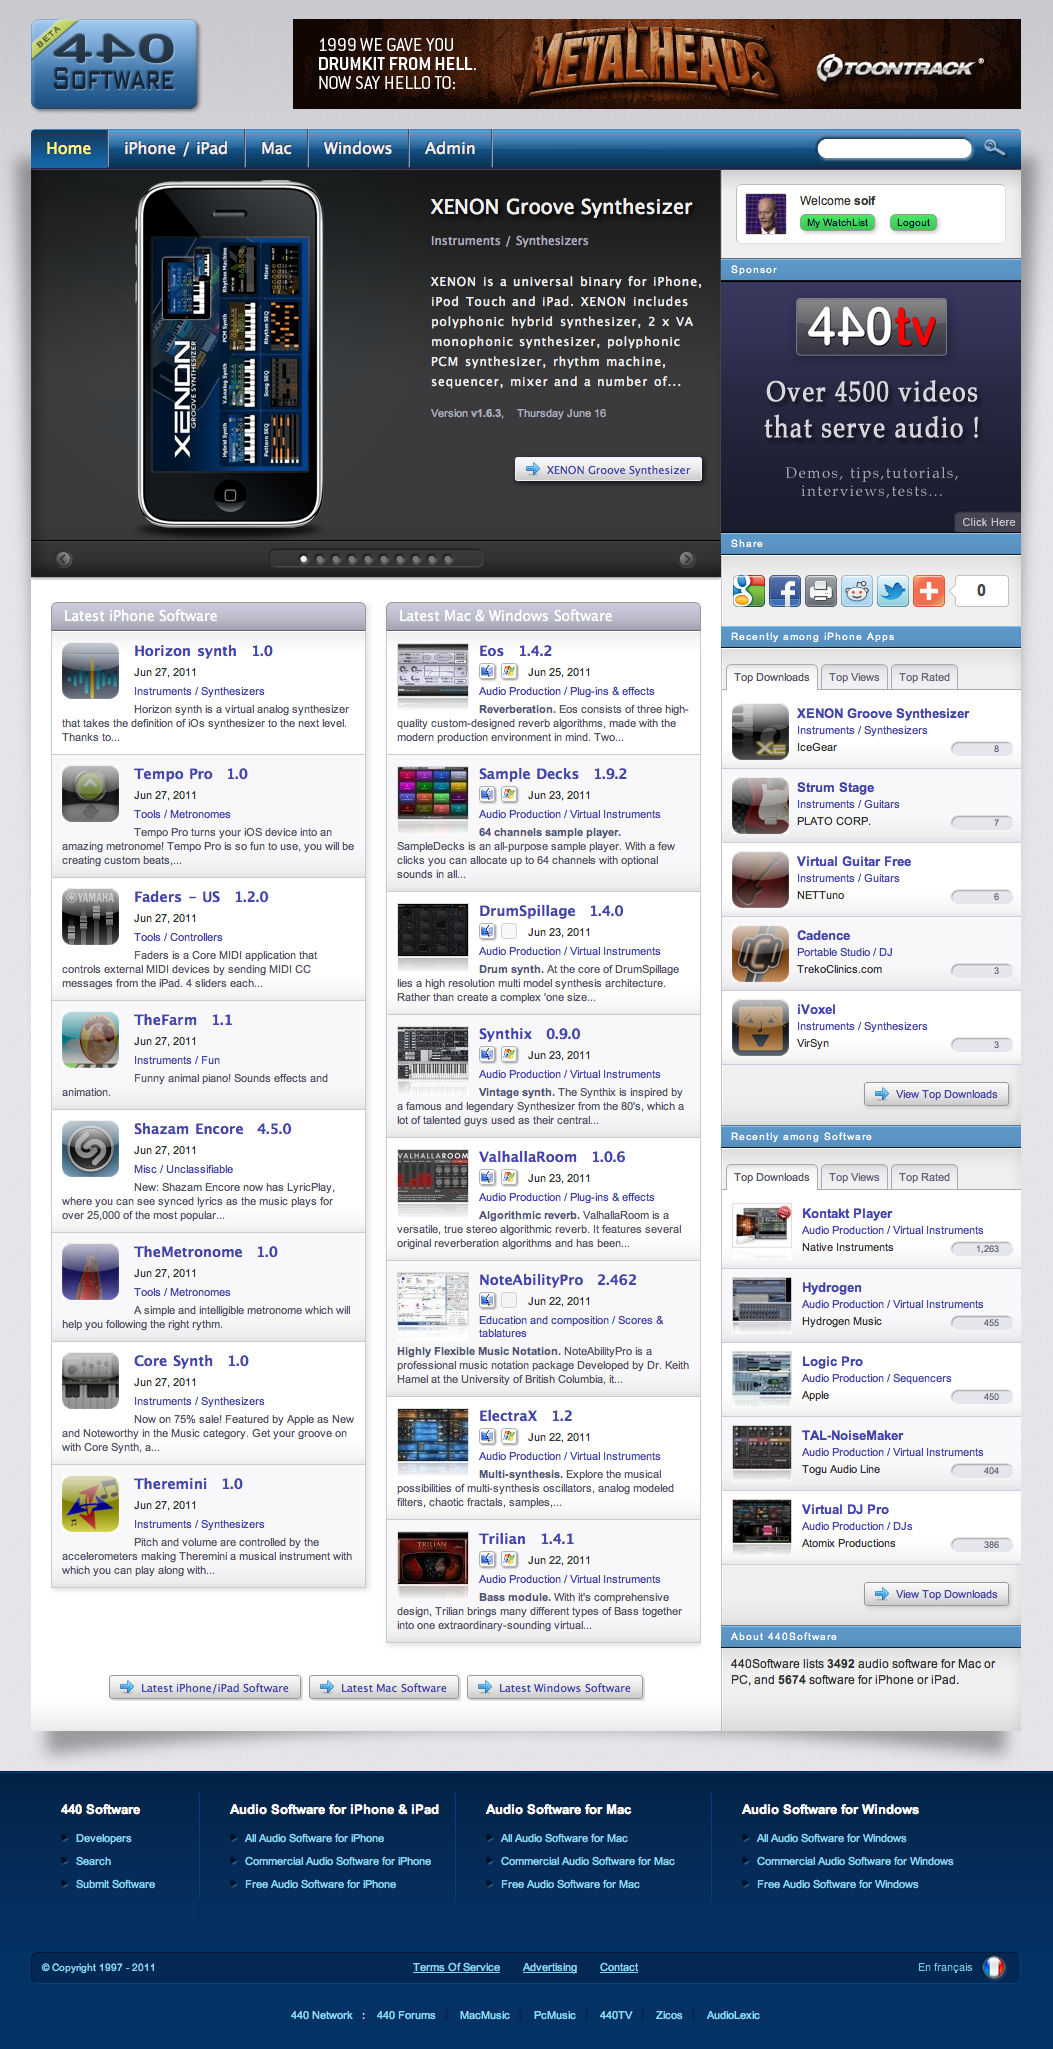
Task: Open the Contact footer link
Action: tap(619, 1967)
